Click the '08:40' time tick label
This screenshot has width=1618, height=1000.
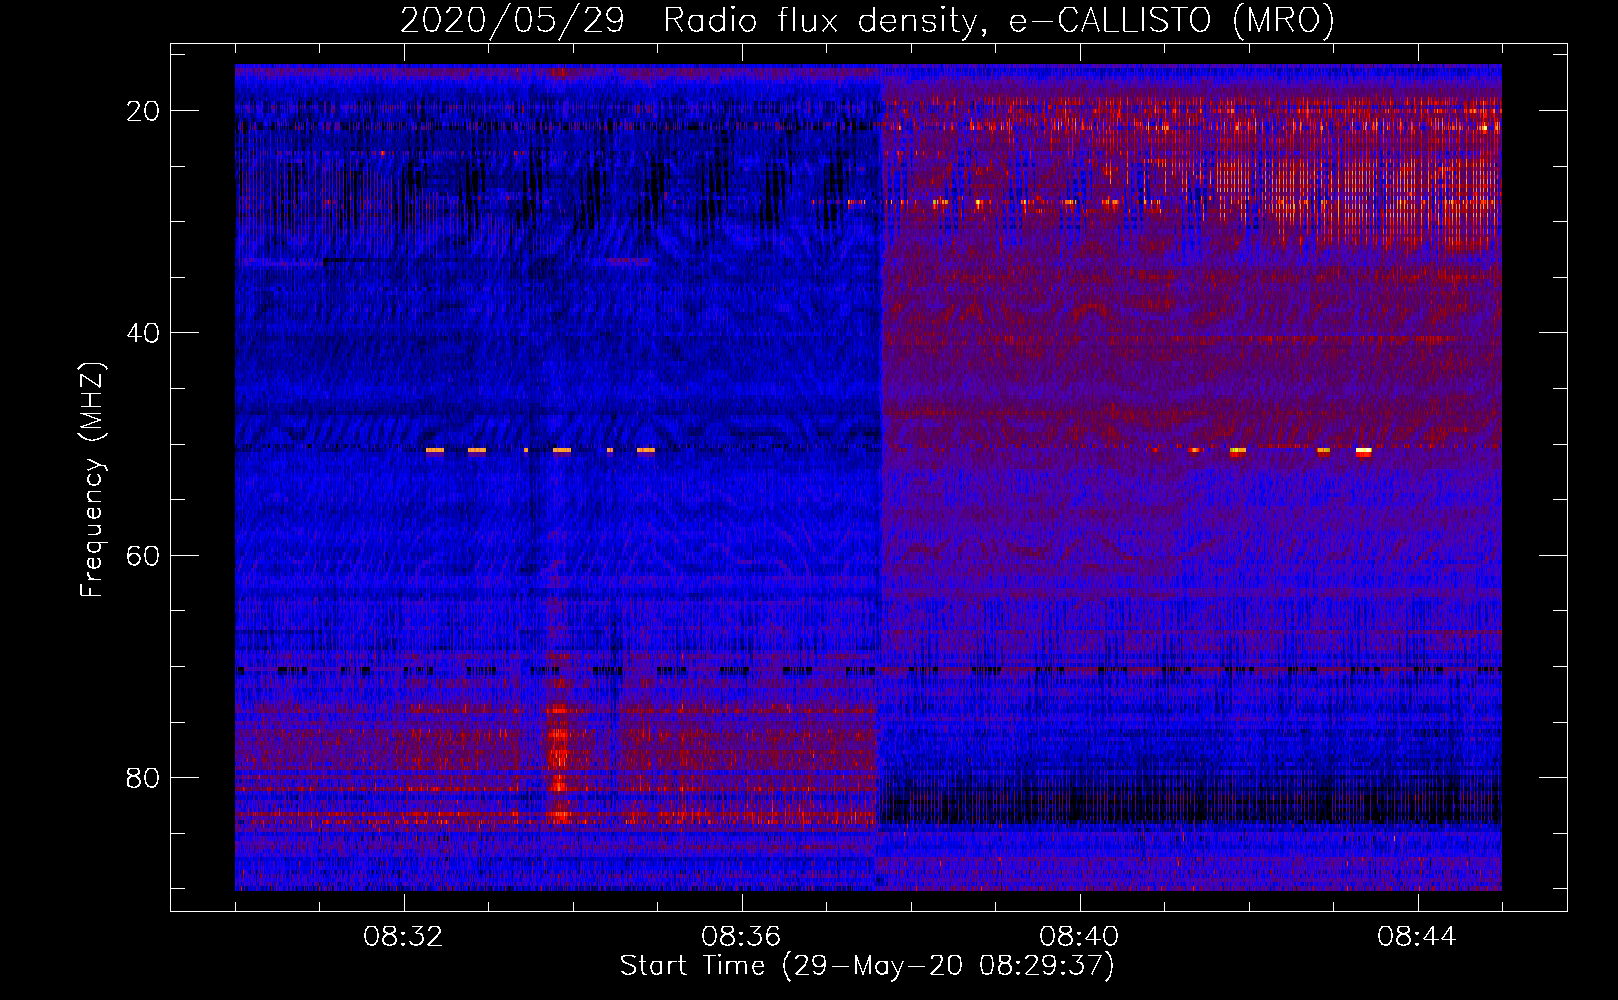[x=1079, y=937]
